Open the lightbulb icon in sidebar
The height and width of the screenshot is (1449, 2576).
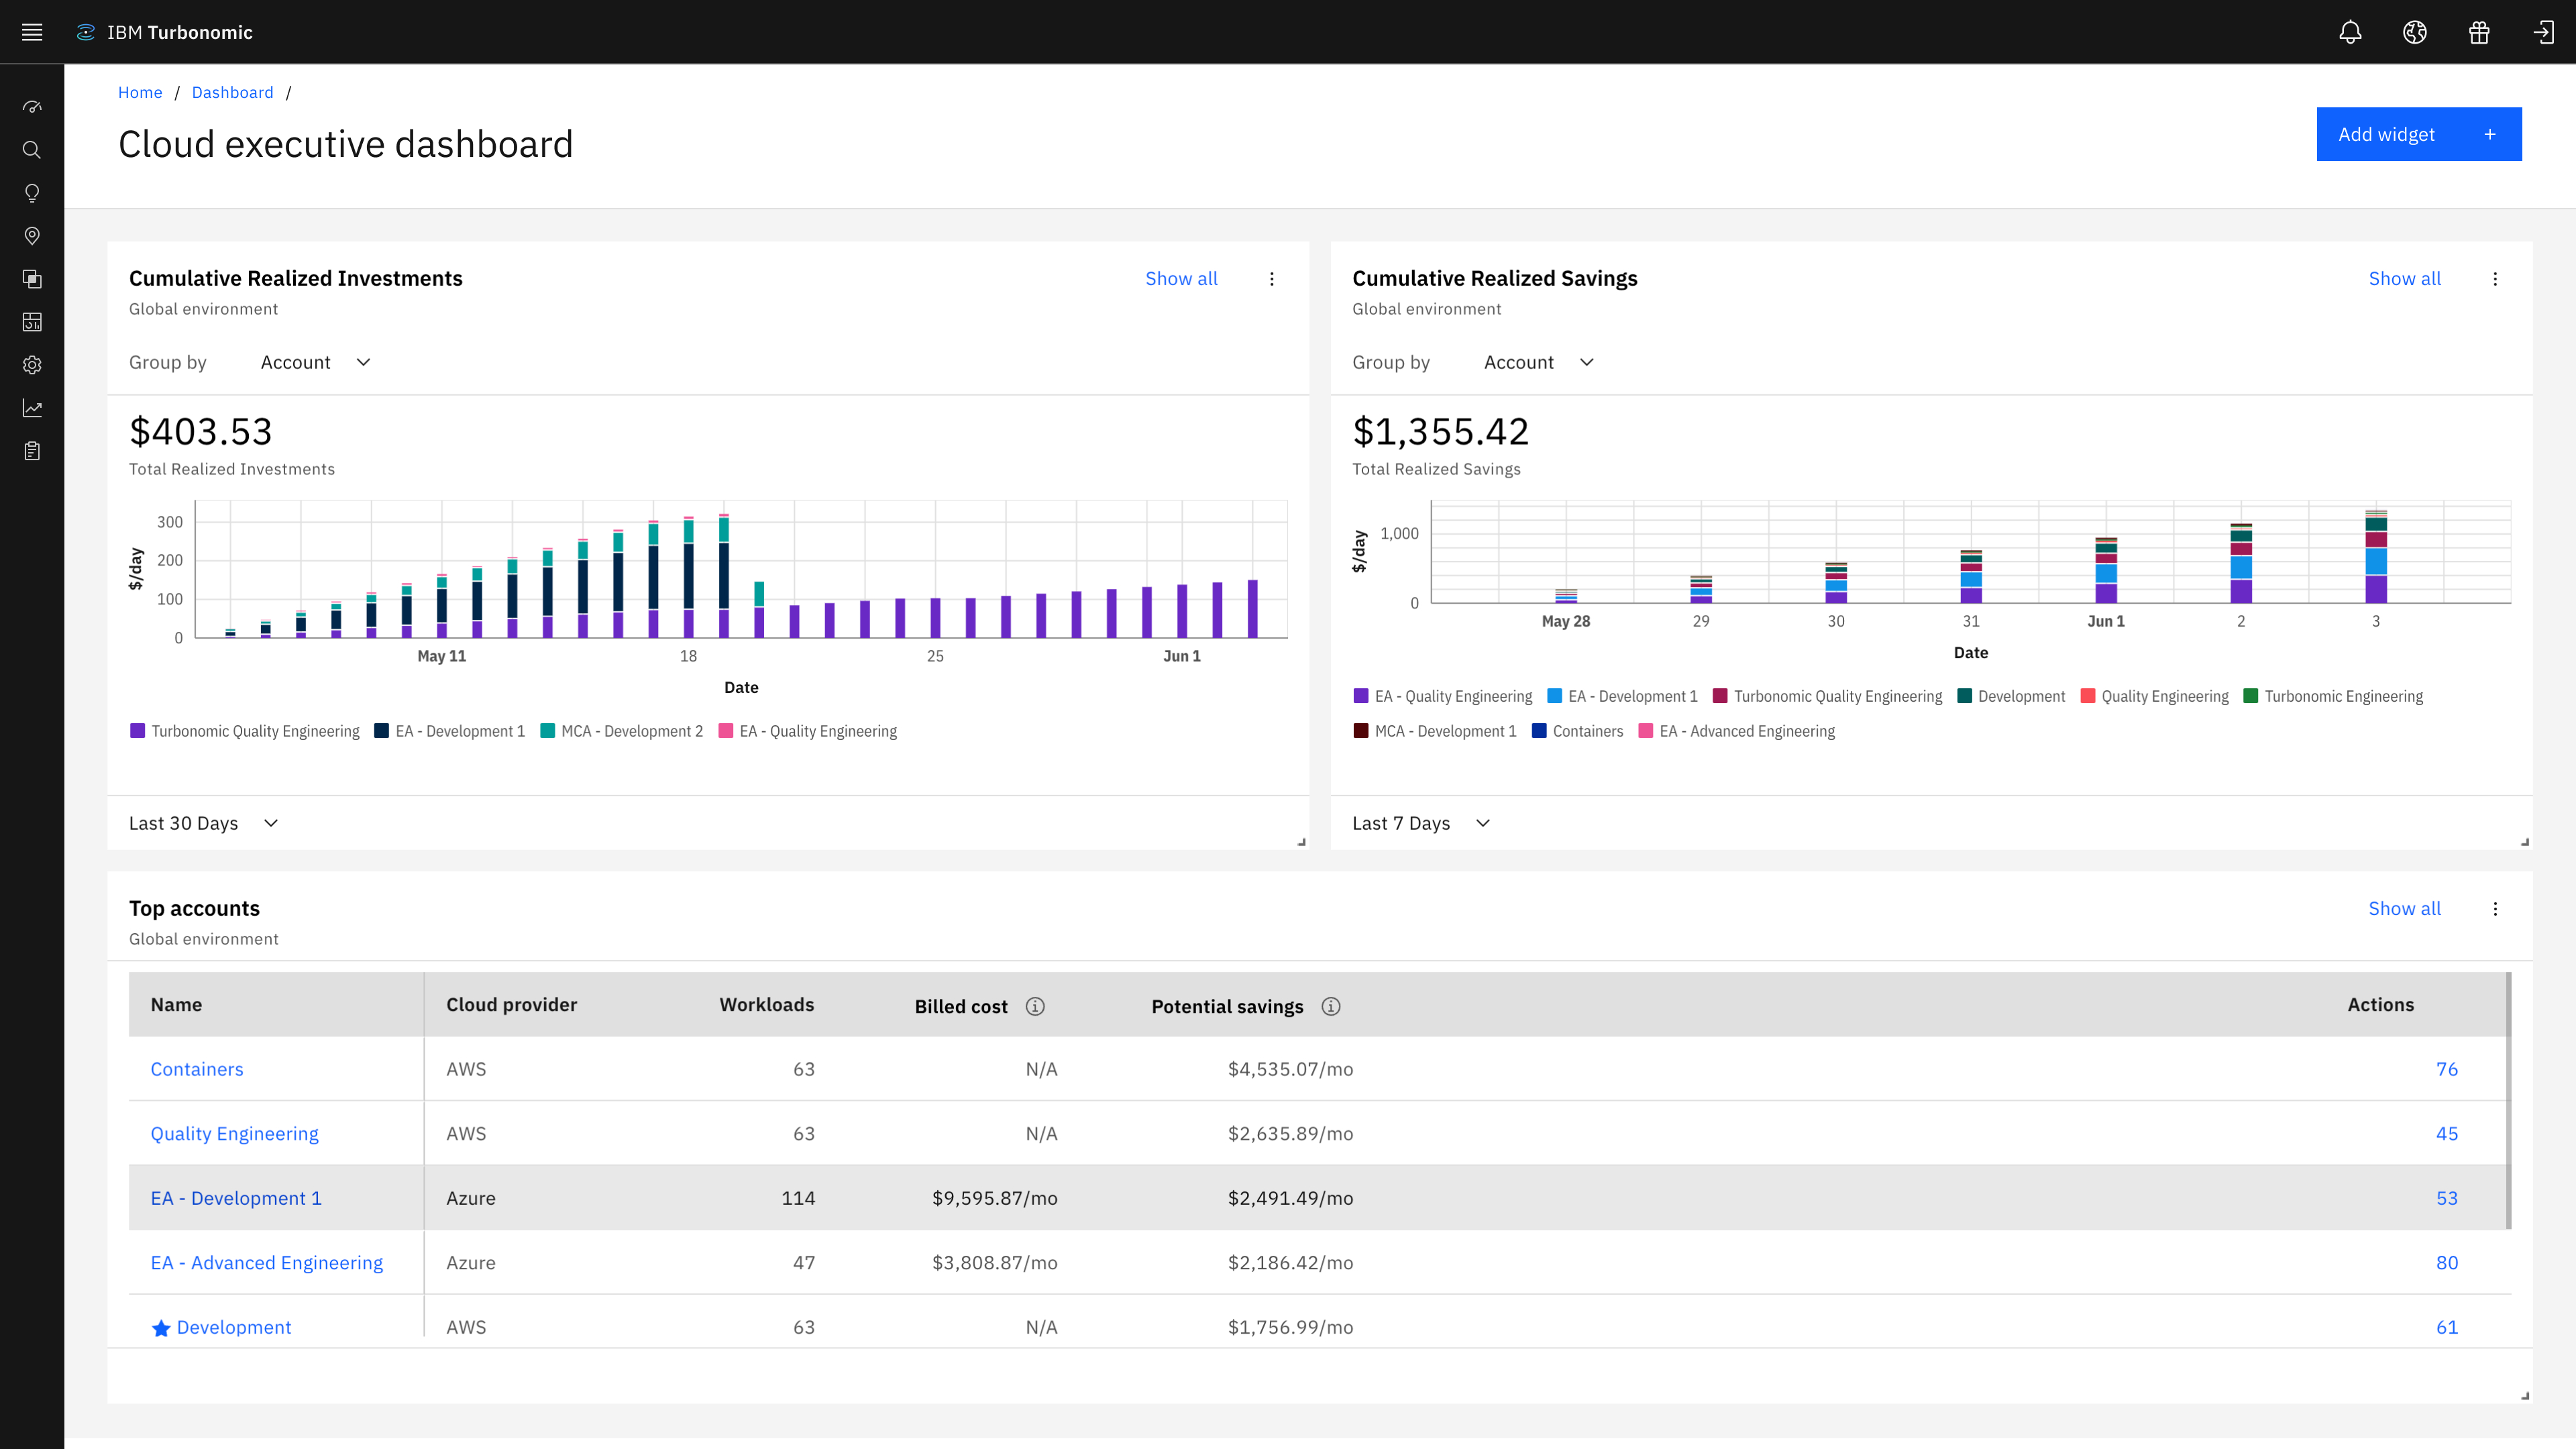32,193
